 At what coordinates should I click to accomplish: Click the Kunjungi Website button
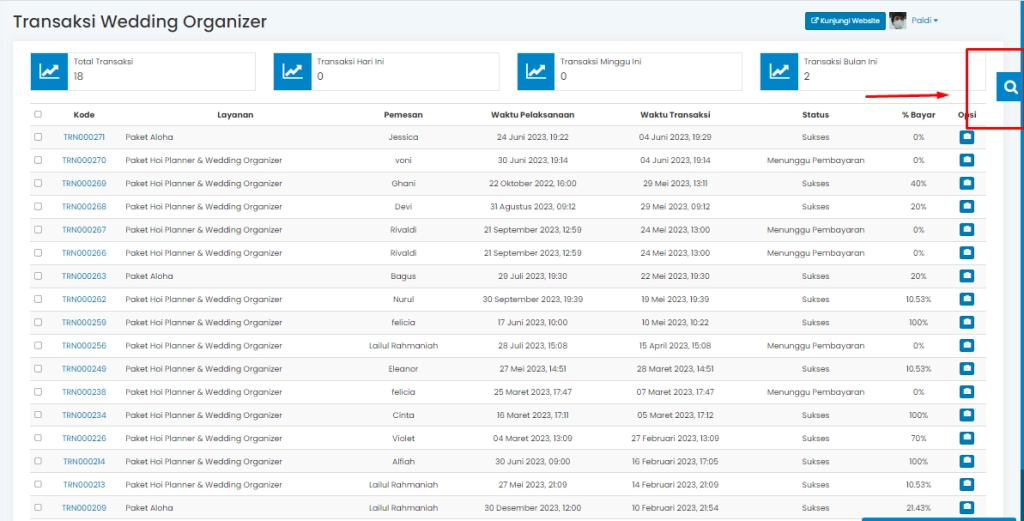point(845,20)
